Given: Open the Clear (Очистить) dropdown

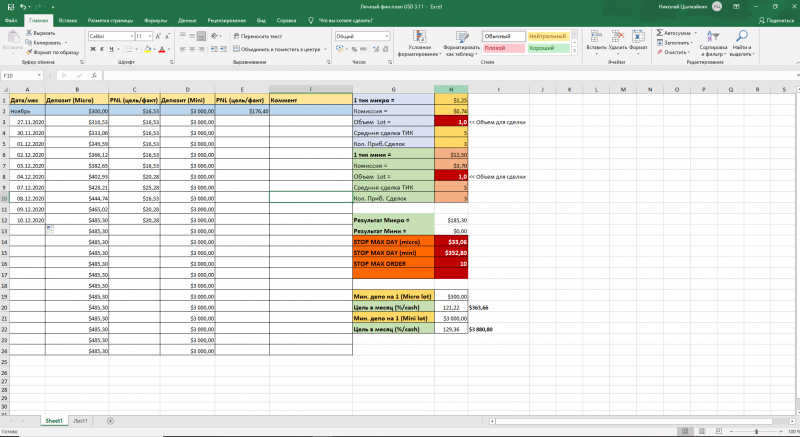Looking at the screenshot, I should click(x=673, y=52).
